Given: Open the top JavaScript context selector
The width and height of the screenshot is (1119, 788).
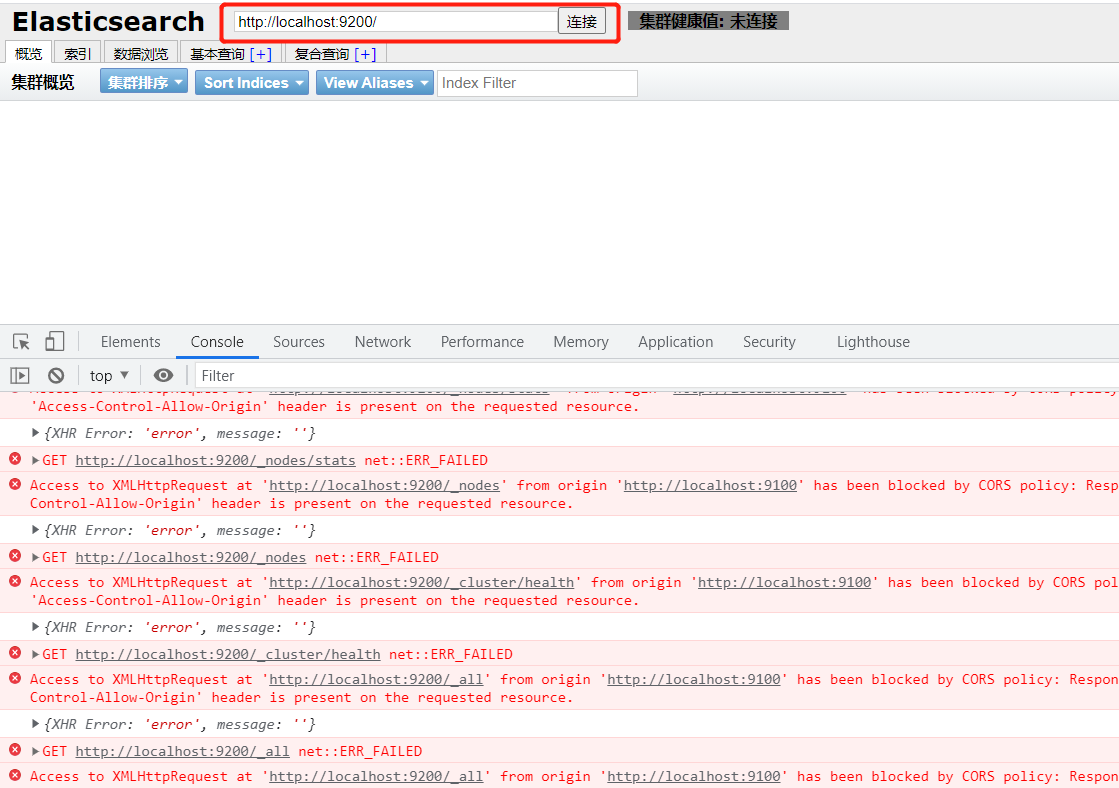Looking at the screenshot, I should (109, 376).
